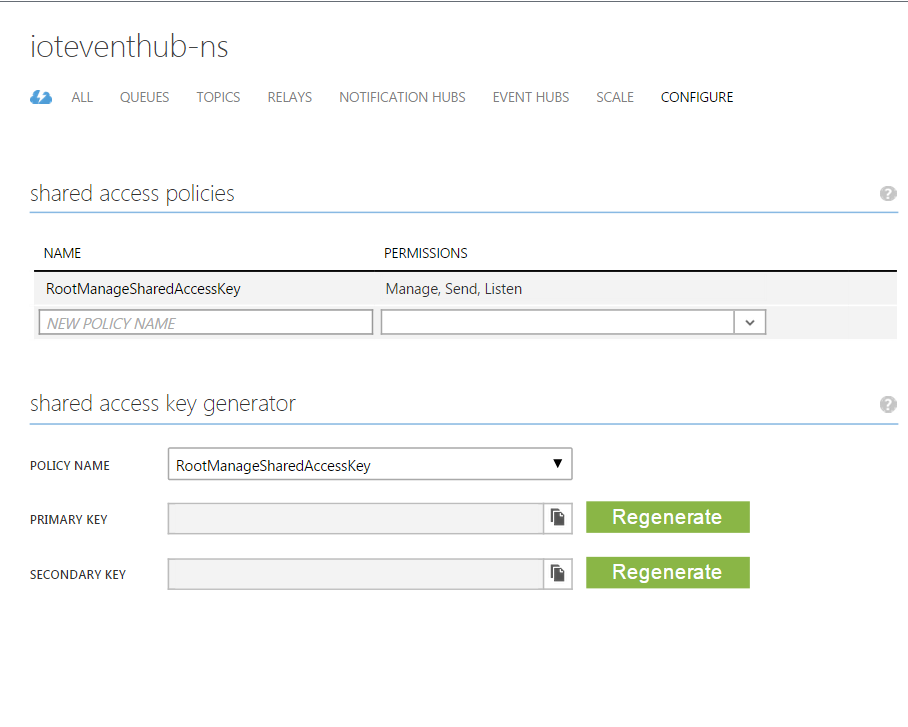
Task: Switch to the EVENT HUBS tab
Action: pos(530,97)
